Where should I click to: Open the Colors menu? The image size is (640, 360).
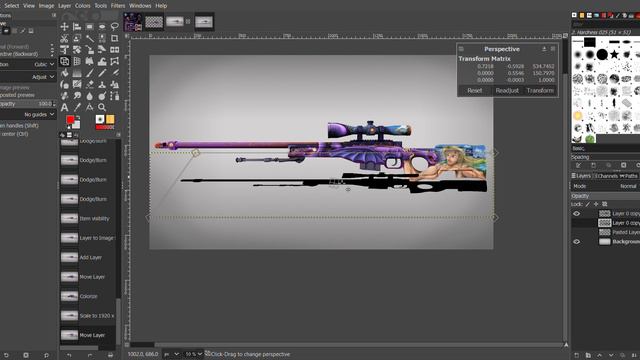point(82,6)
